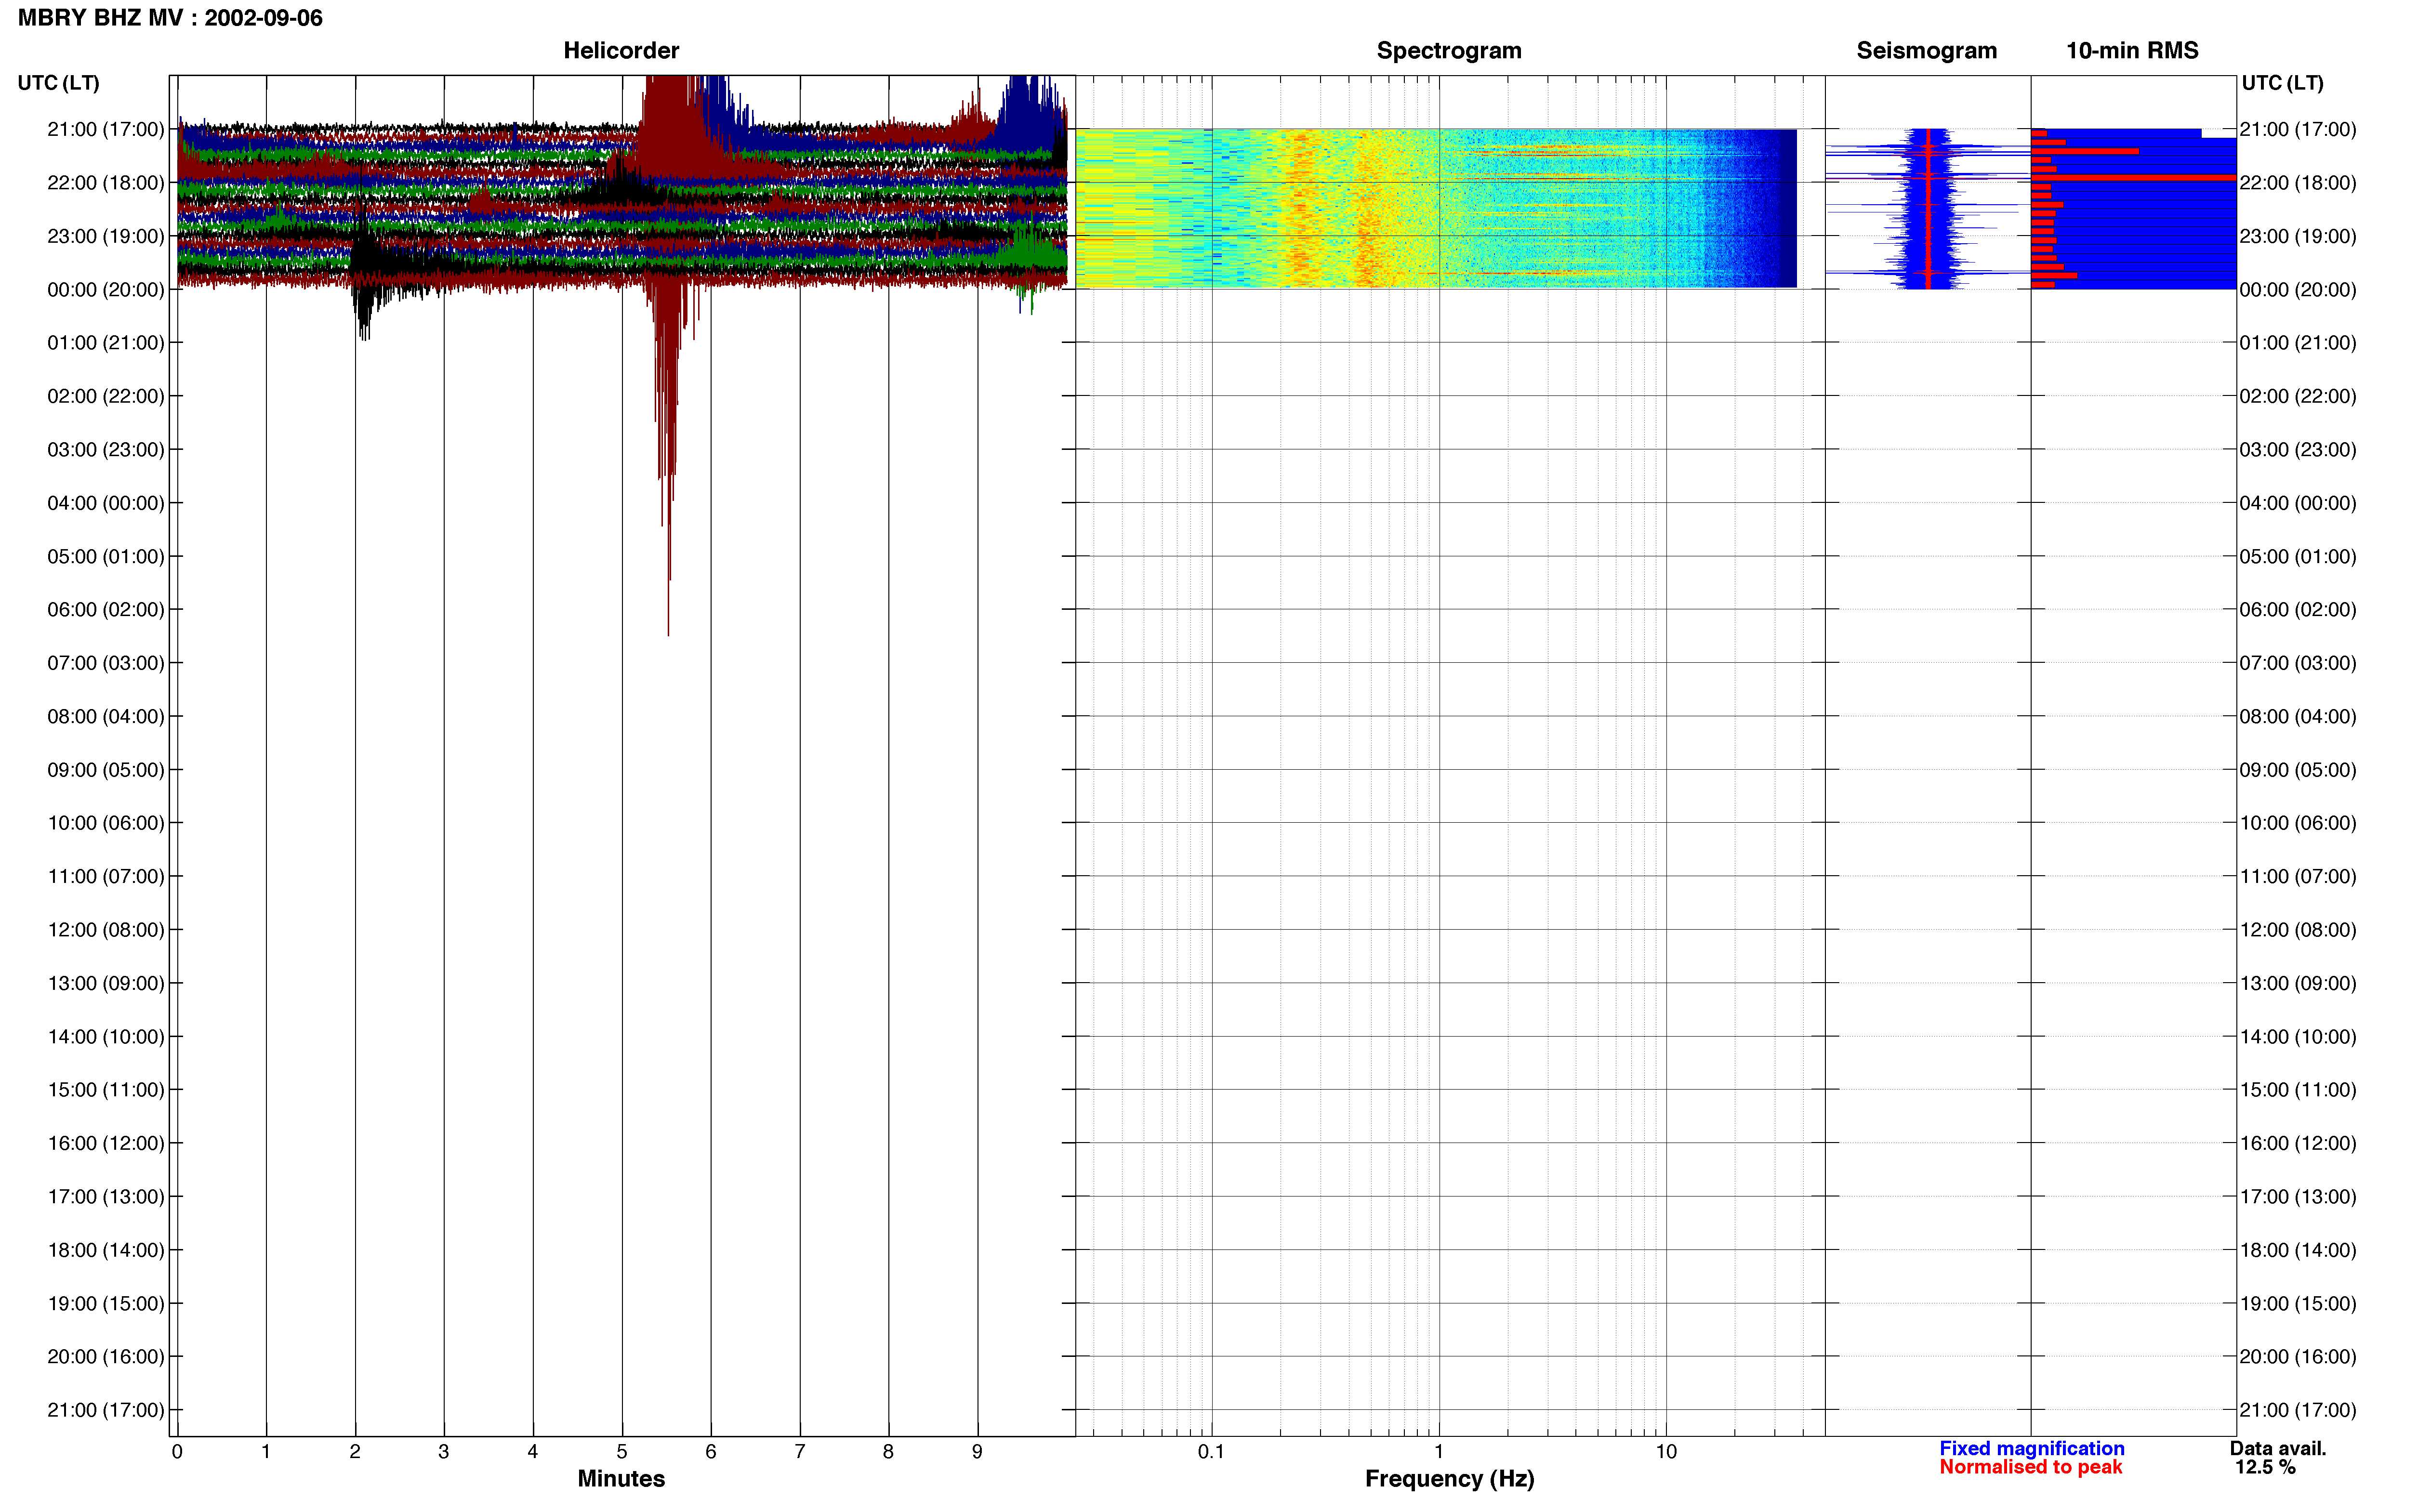The image size is (2418, 1512).
Task: Click the longest red RMS bar at 22:00
Action: click(2133, 178)
